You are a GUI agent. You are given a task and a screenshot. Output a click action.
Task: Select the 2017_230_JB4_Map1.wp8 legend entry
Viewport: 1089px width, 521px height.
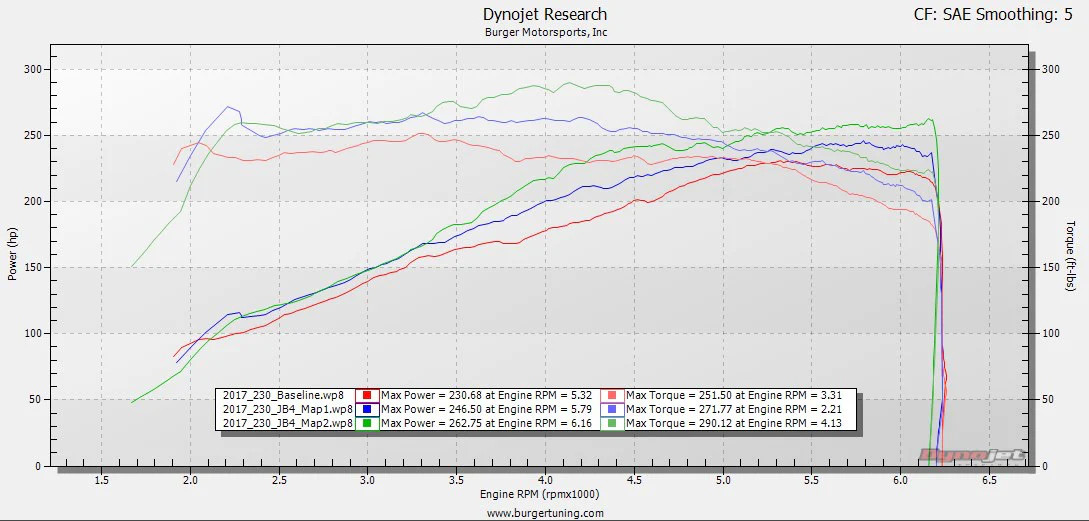click(x=283, y=409)
